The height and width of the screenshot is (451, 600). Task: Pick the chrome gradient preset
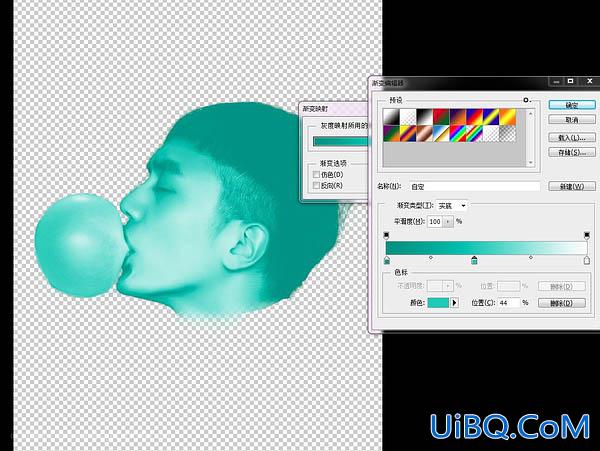(441, 134)
